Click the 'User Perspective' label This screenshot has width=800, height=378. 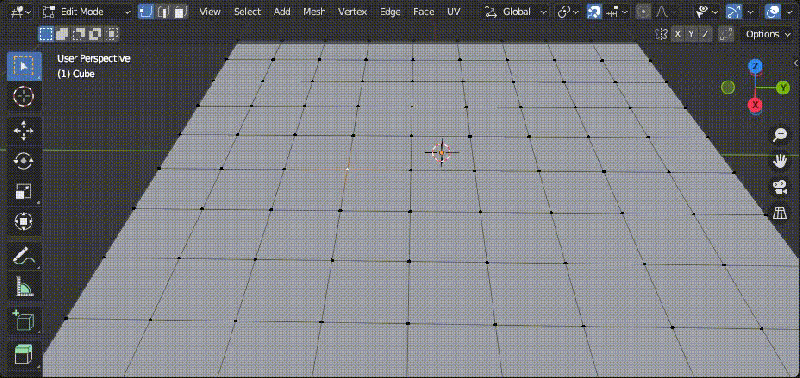click(94, 59)
